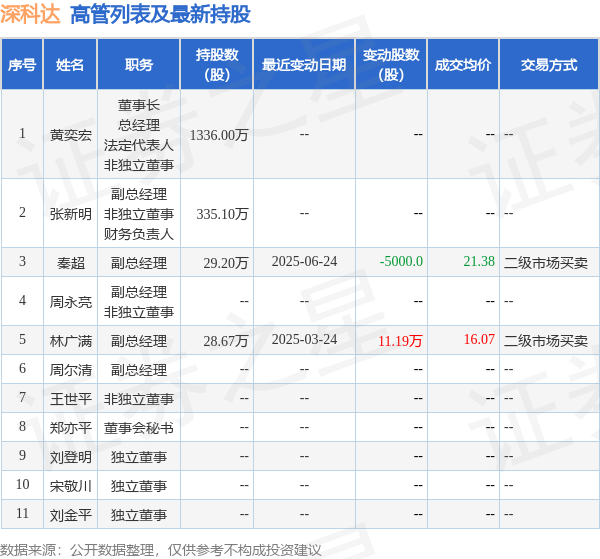Click row number 5

tap(22, 339)
